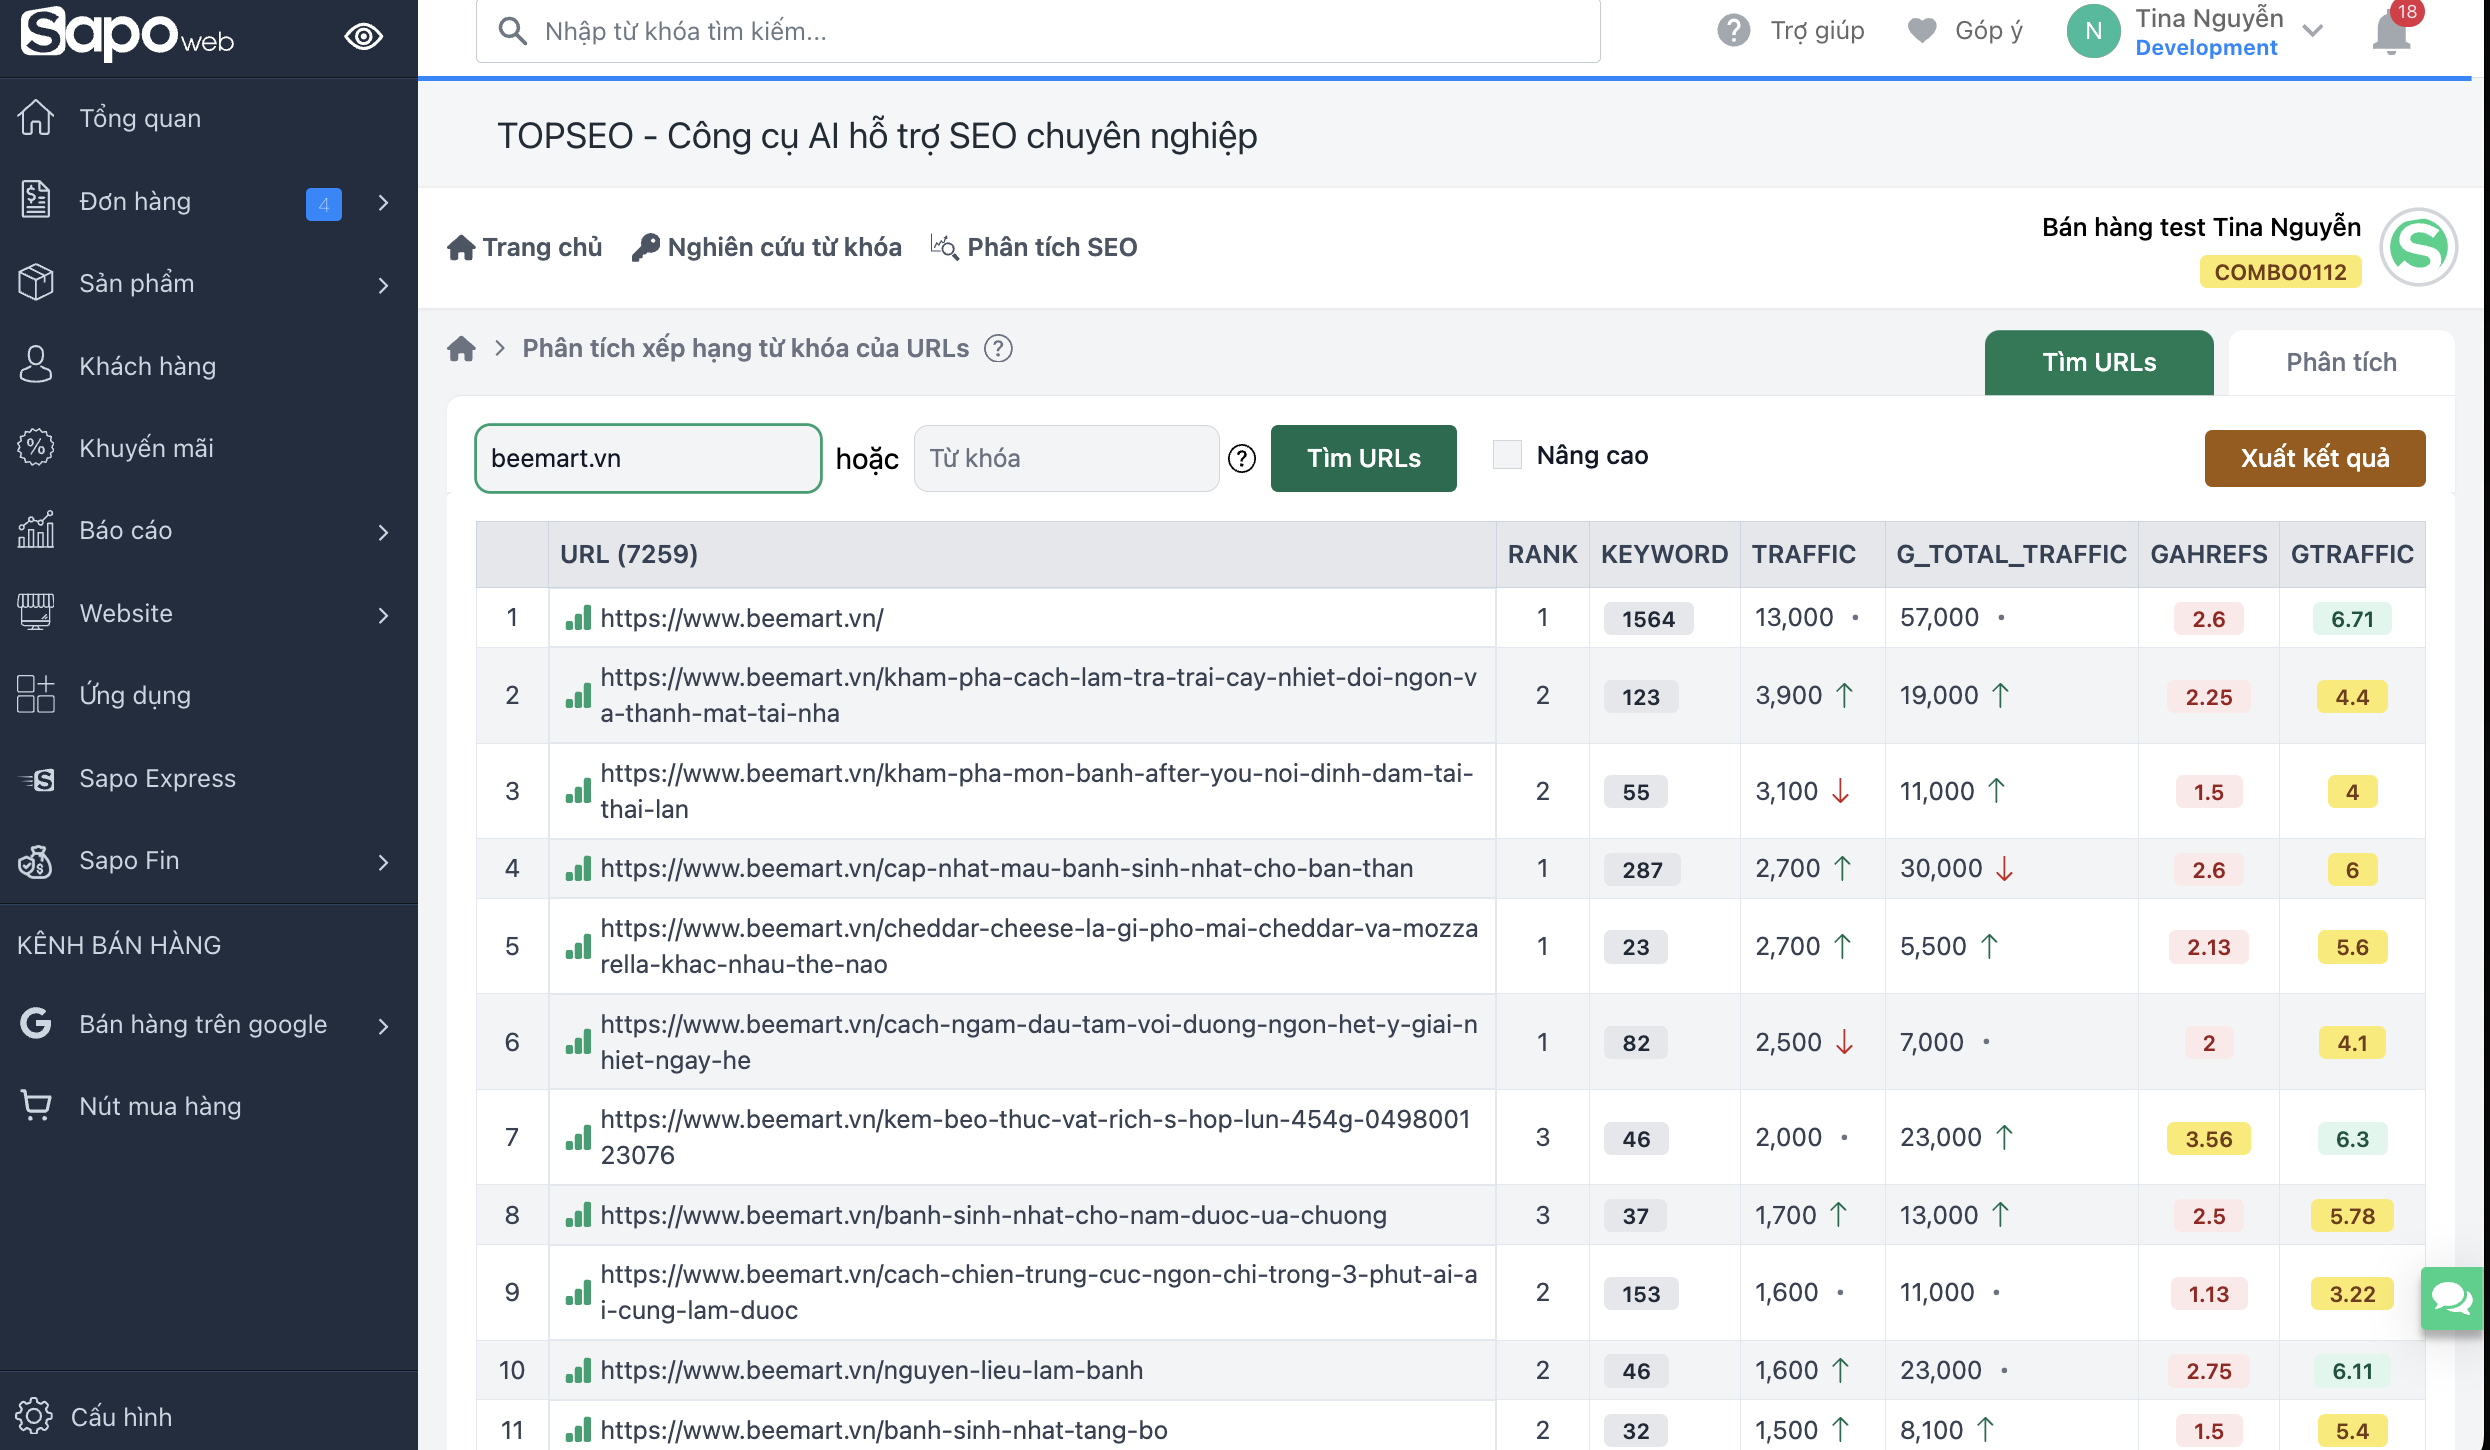Click the help question mark next to Từ khóa
Image resolution: width=2490 pixels, height=1450 pixels.
click(x=1242, y=459)
